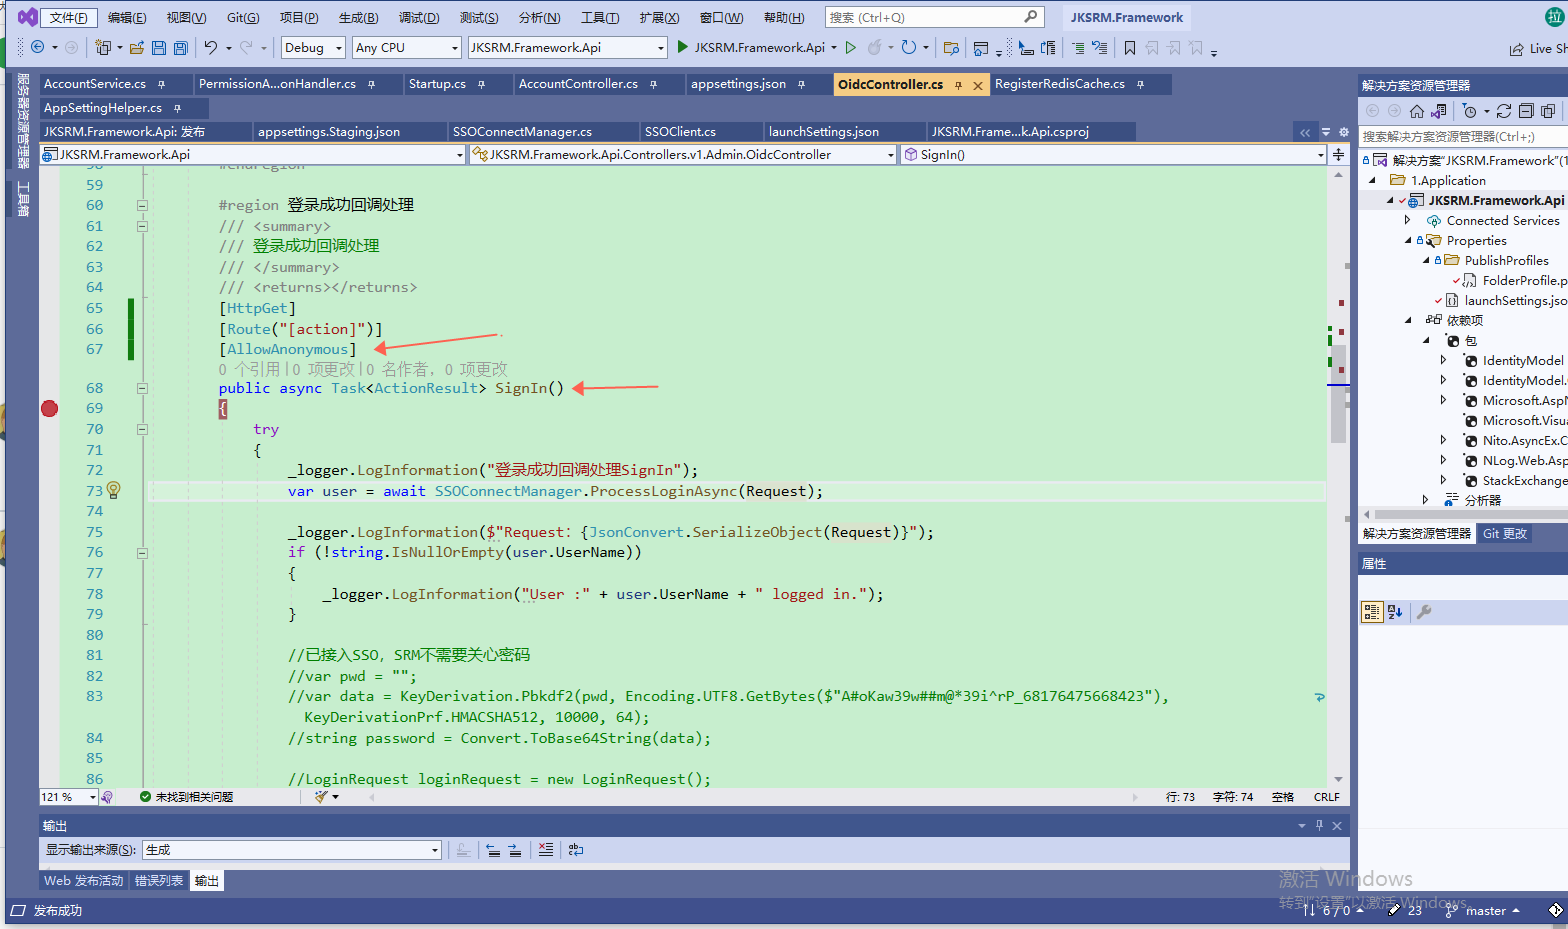Click the Open File folder icon

click(x=137, y=47)
